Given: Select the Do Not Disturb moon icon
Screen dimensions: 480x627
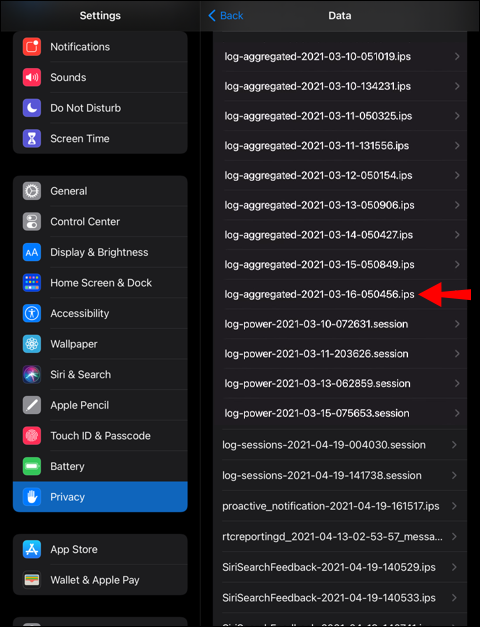Looking at the screenshot, I should [32, 108].
